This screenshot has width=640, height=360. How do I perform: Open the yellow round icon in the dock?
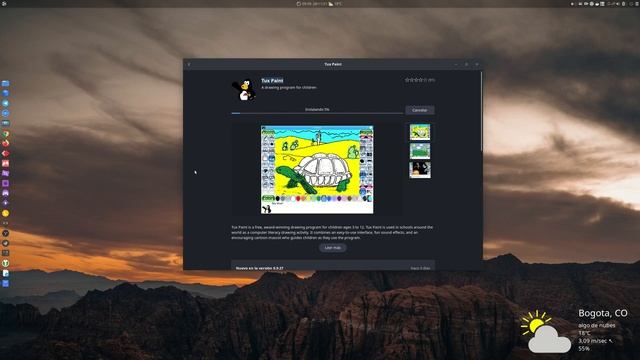[x=5, y=213]
